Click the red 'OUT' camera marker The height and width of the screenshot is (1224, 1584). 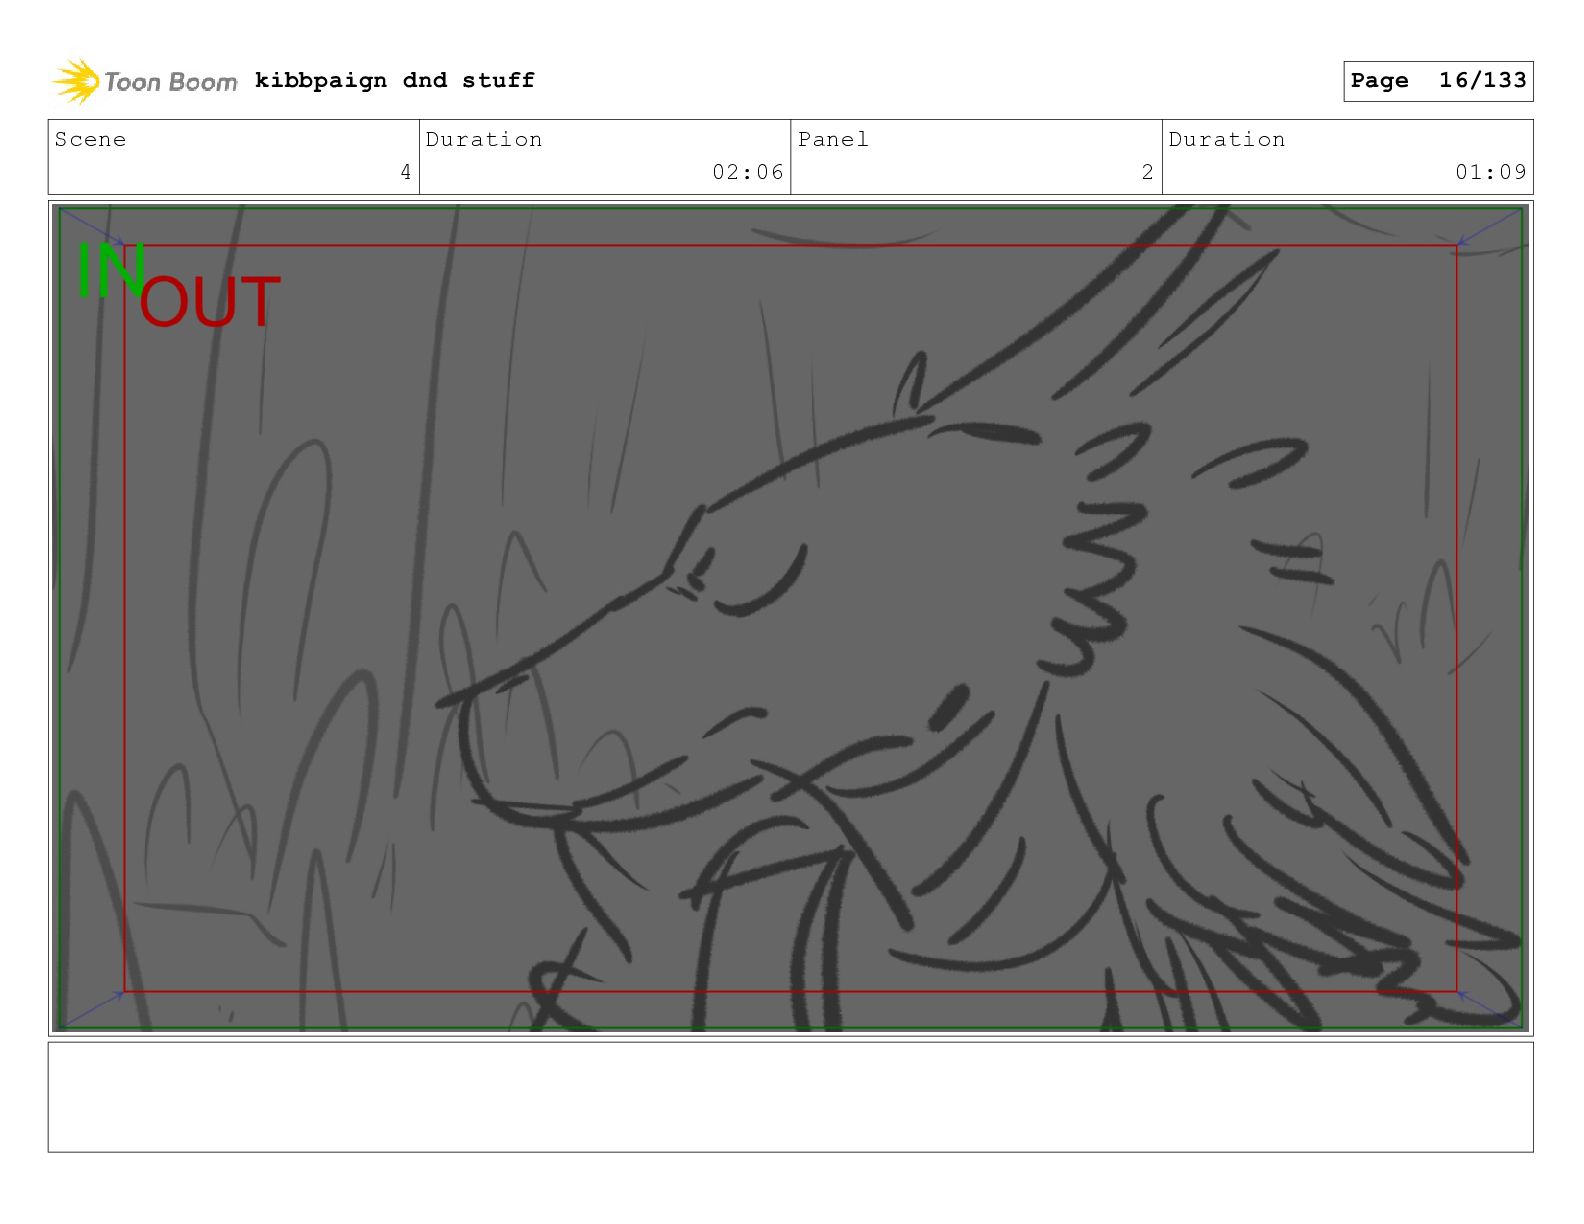point(209,302)
